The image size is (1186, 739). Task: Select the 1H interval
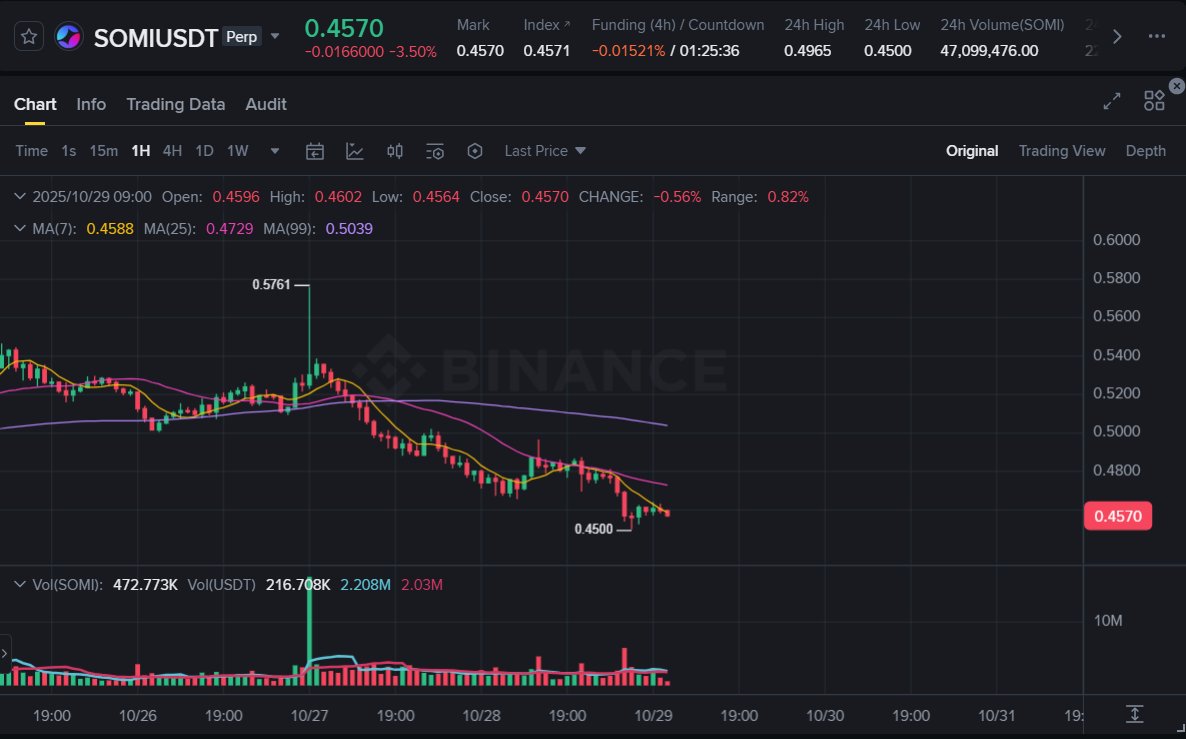click(141, 151)
